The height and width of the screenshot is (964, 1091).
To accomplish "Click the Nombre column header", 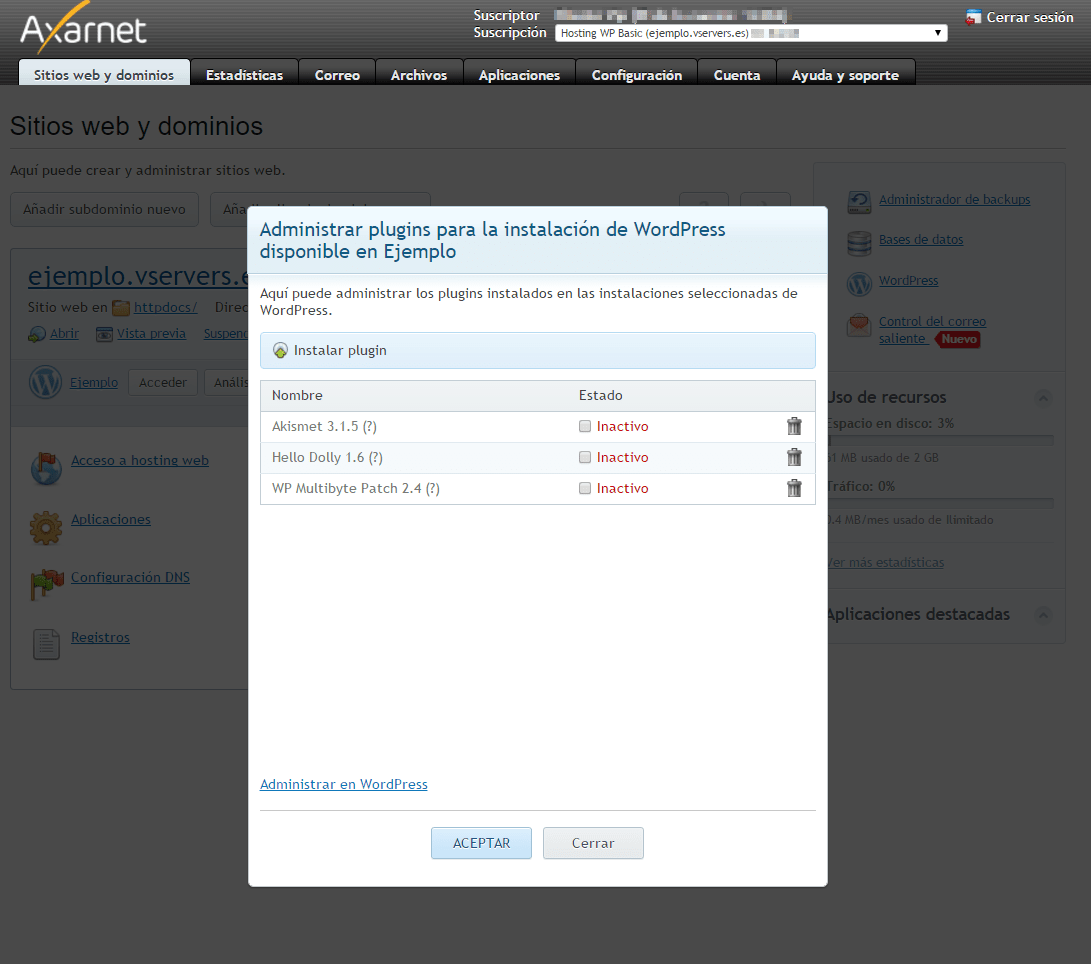I will click(x=297, y=395).
